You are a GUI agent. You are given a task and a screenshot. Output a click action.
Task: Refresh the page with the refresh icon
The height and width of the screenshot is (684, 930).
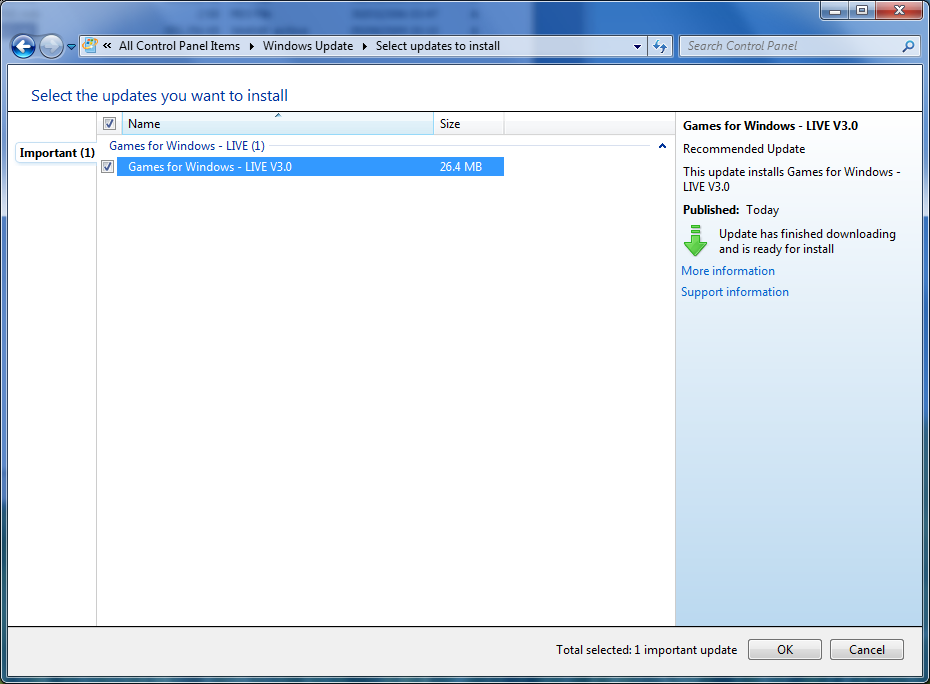(660, 46)
